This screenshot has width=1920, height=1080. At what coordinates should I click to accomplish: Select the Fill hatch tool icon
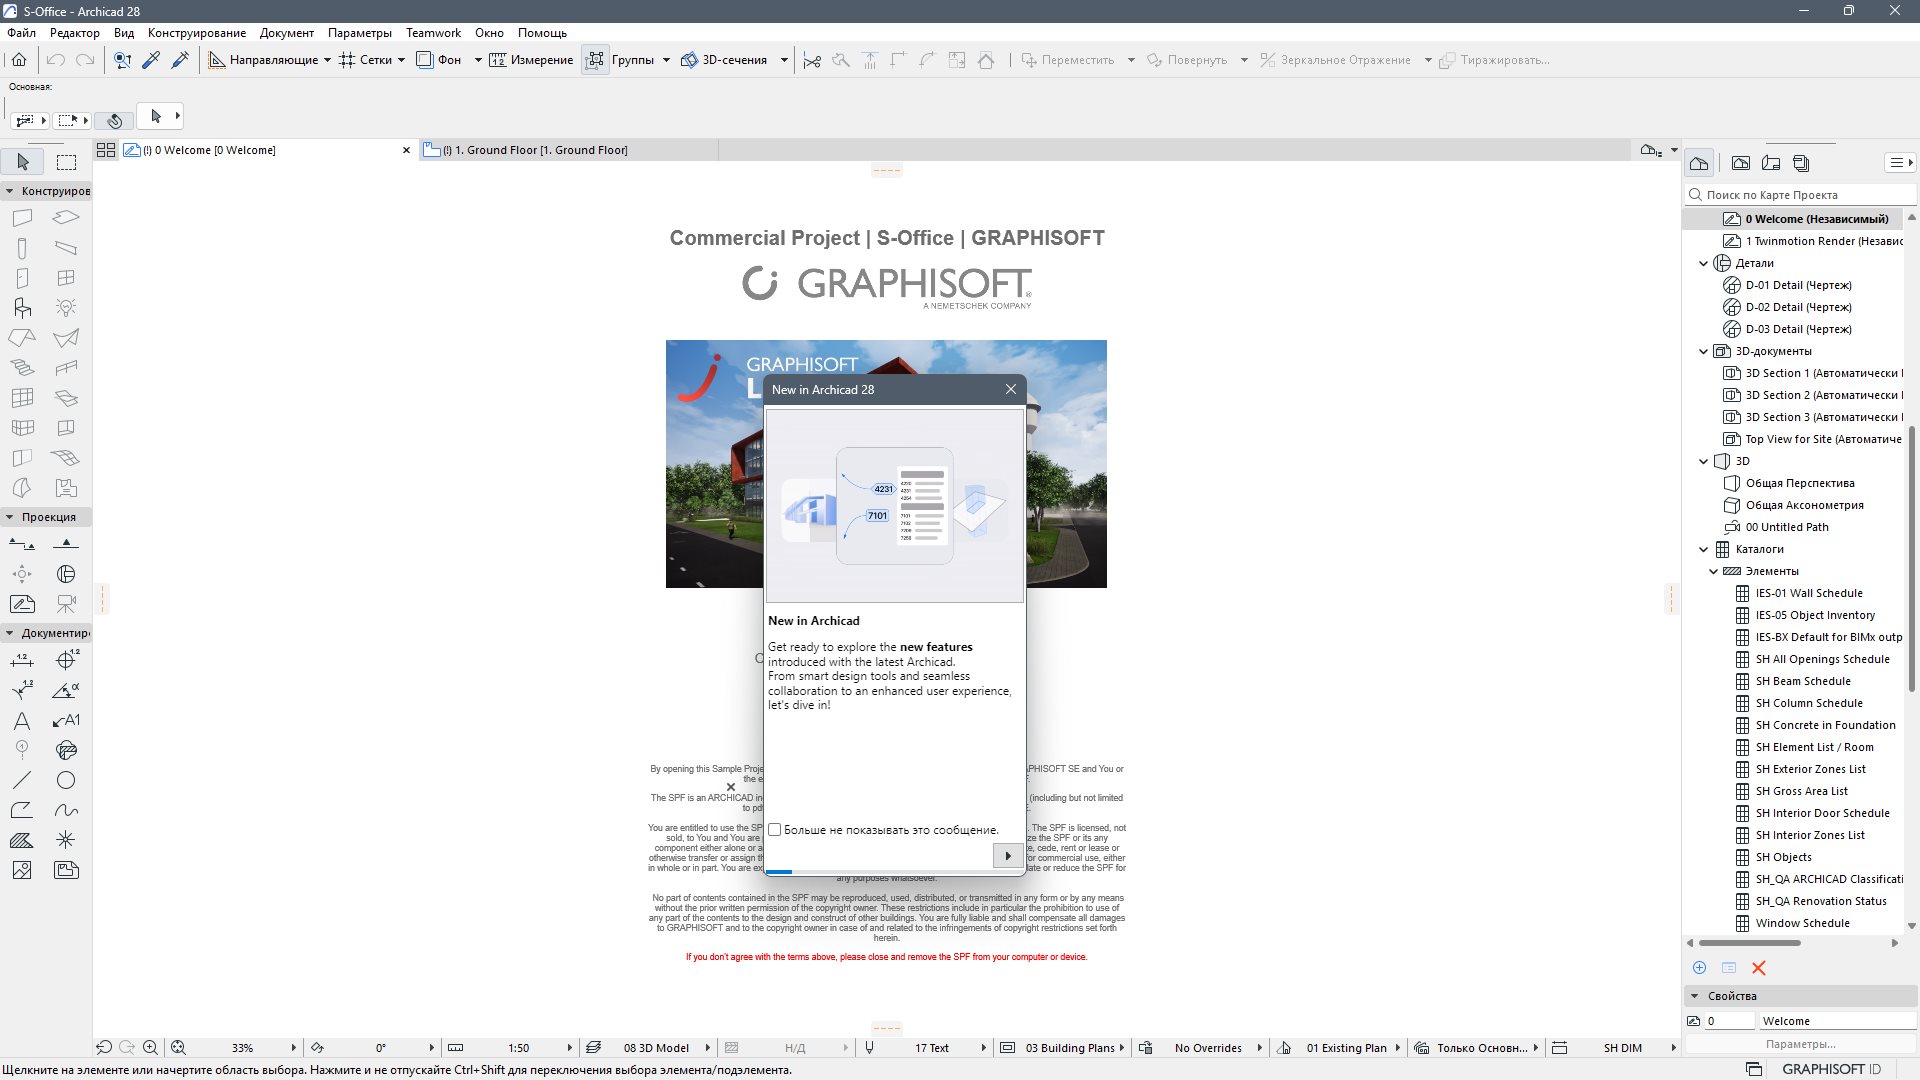[22, 840]
